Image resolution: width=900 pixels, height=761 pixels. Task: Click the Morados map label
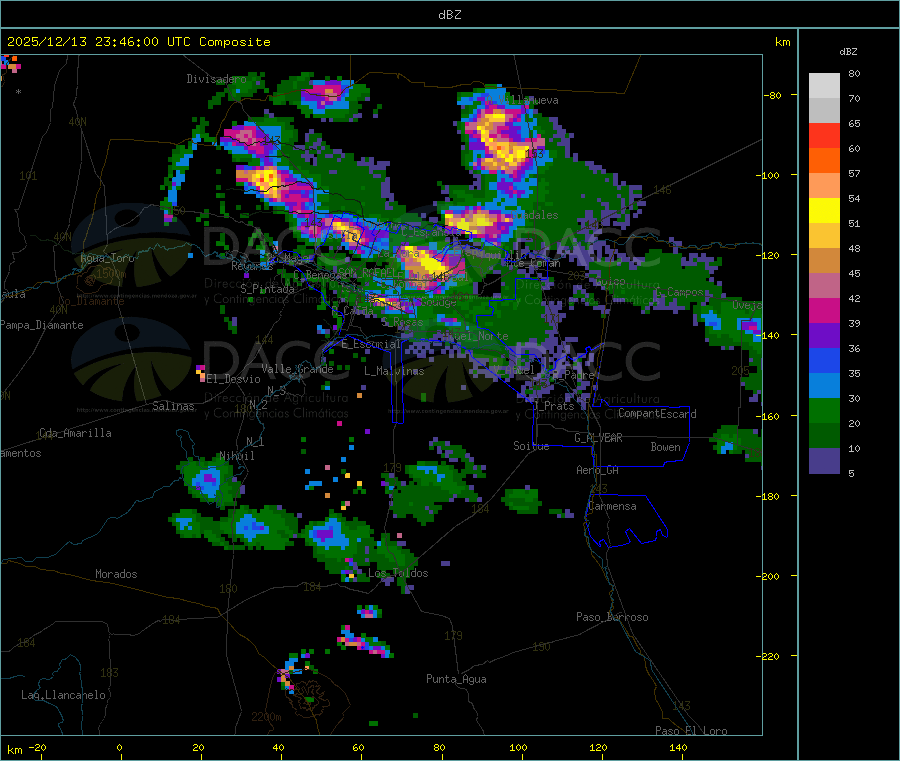point(117,574)
